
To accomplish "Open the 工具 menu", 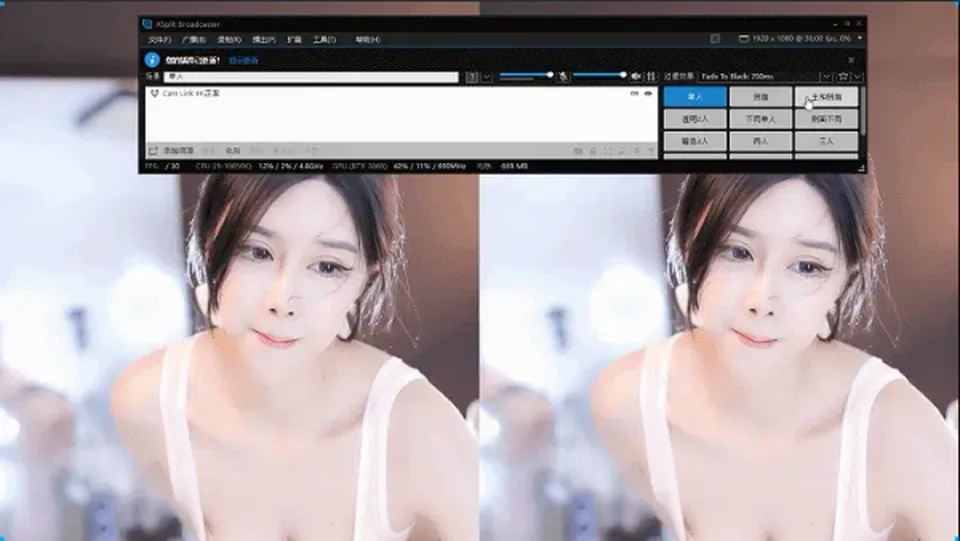I will coord(324,39).
